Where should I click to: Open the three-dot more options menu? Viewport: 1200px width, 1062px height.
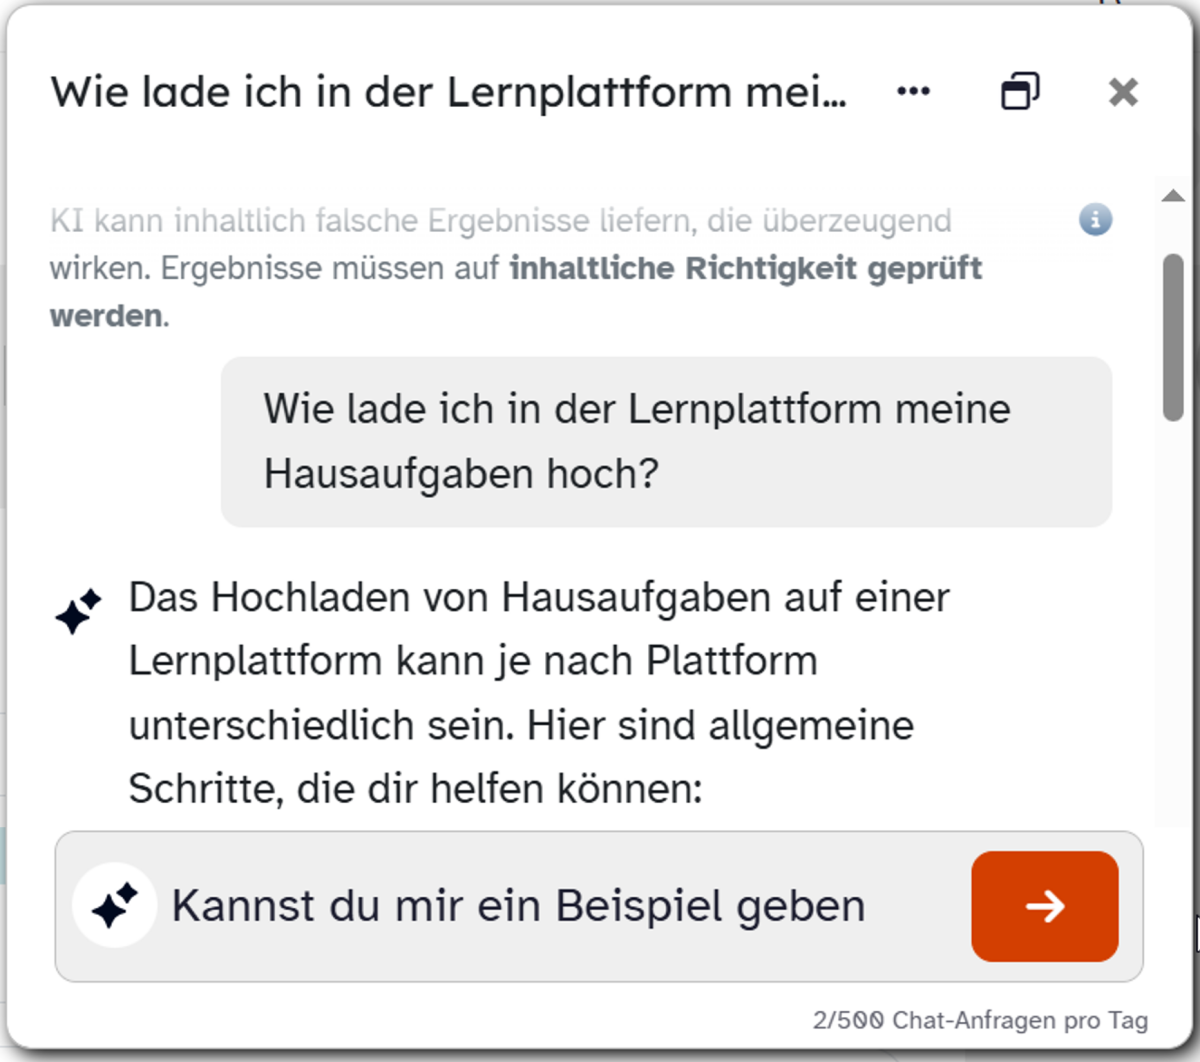[913, 92]
